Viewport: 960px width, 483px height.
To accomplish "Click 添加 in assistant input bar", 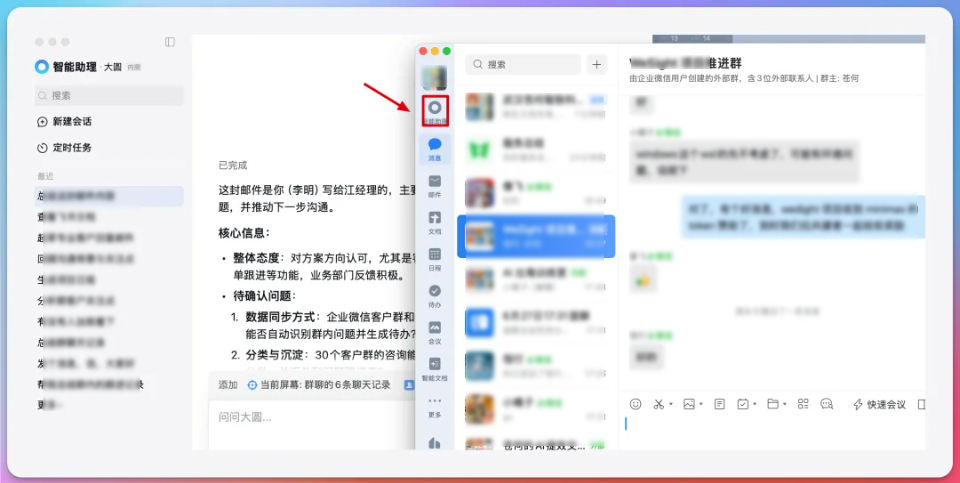I will coord(228,385).
